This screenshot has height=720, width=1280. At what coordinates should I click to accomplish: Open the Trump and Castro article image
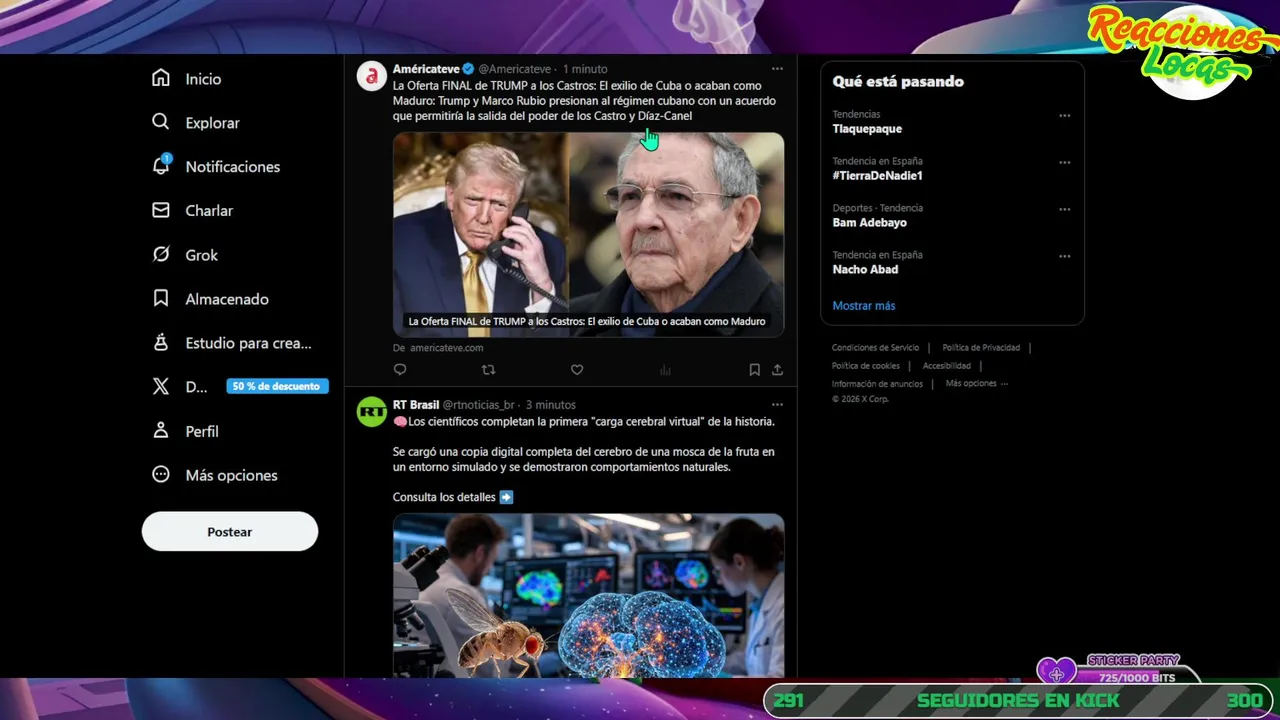[588, 234]
